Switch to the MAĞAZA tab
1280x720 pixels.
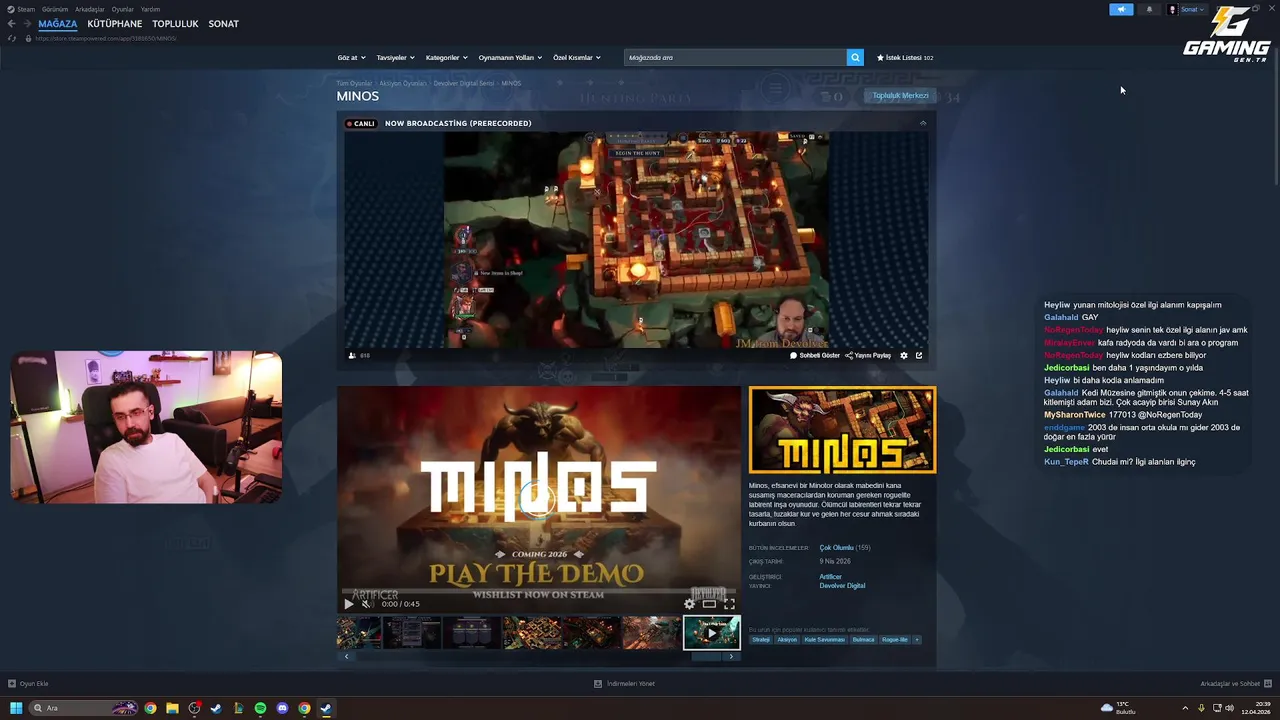[58, 23]
